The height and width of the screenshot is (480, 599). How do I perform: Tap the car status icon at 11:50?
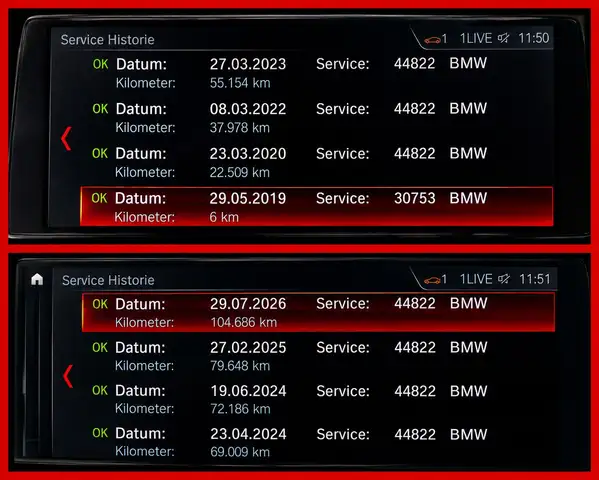[x=432, y=40]
